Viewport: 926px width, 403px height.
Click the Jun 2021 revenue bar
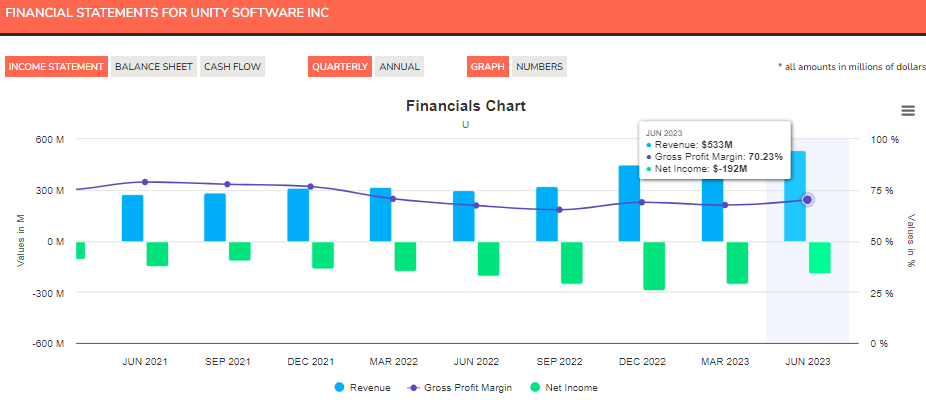tap(132, 218)
